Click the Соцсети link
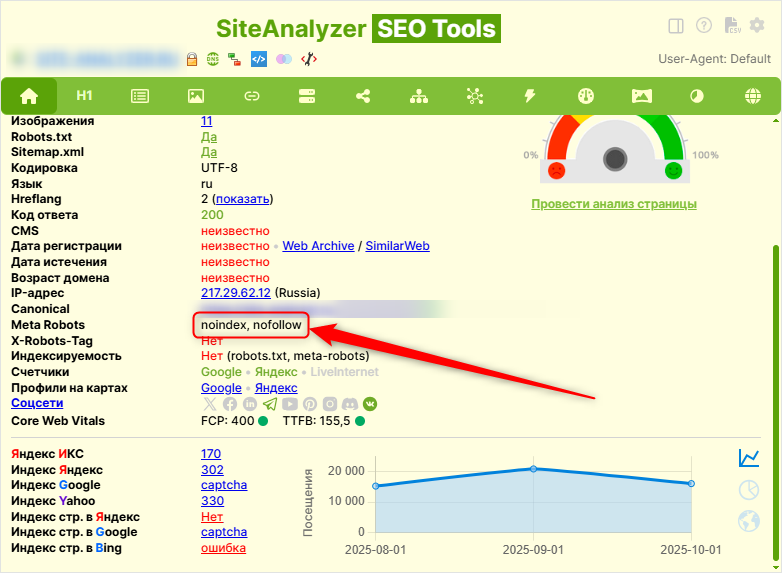 coord(37,403)
